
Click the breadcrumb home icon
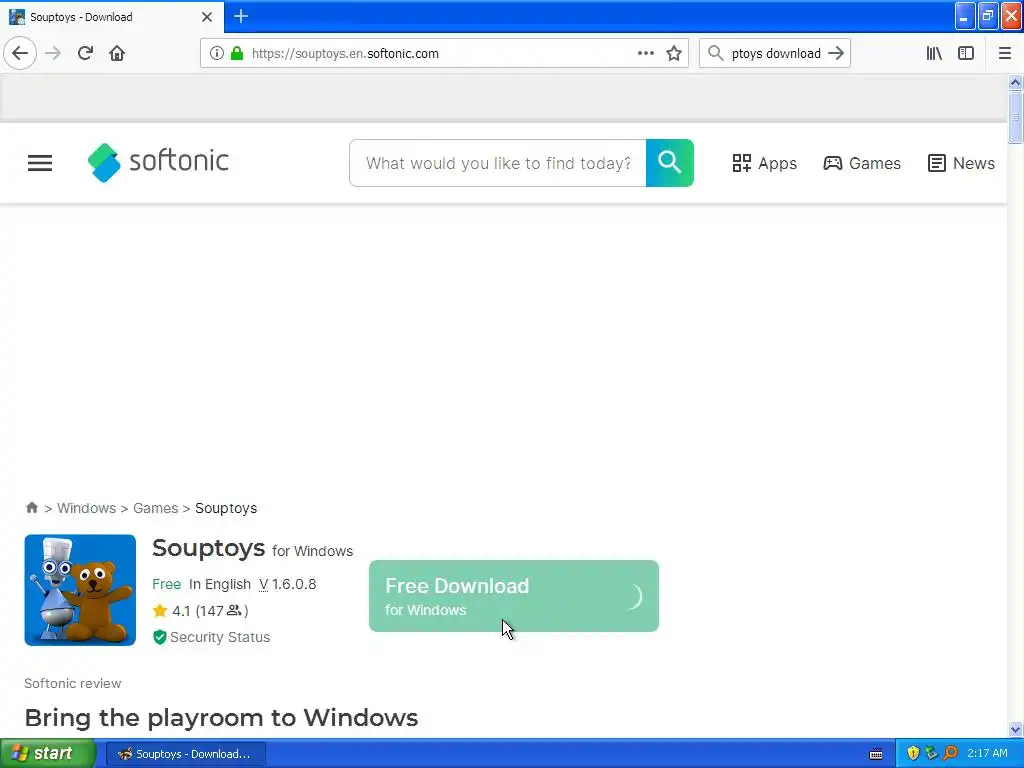pyautogui.click(x=31, y=507)
